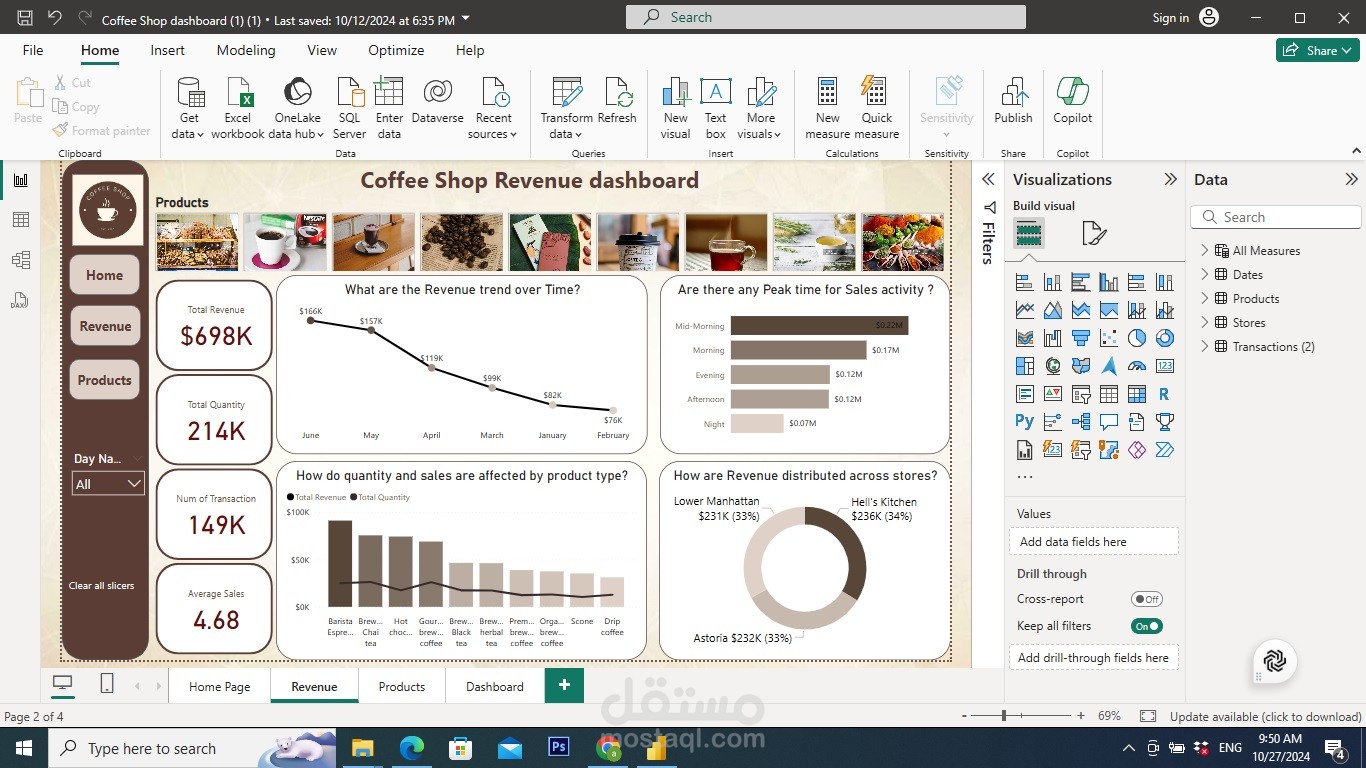Click the dashboard's Products navigation button
This screenshot has height=768, width=1366.
tap(104, 380)
